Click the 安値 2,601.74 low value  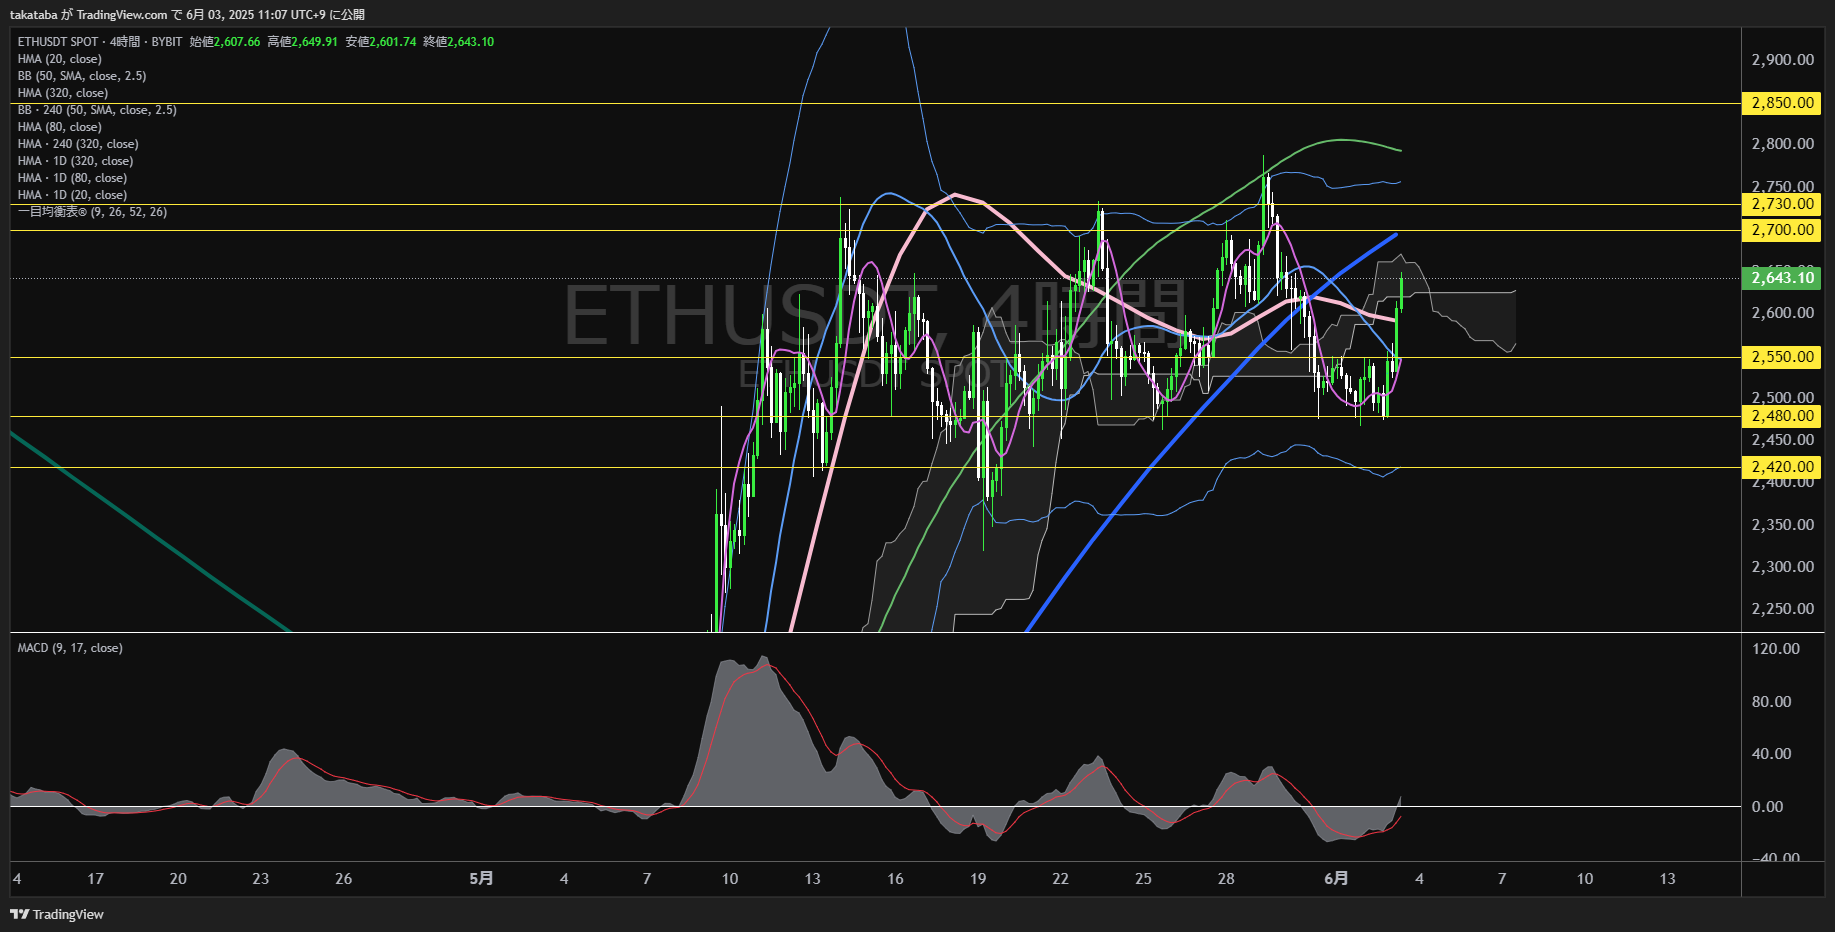pos(381,42)
